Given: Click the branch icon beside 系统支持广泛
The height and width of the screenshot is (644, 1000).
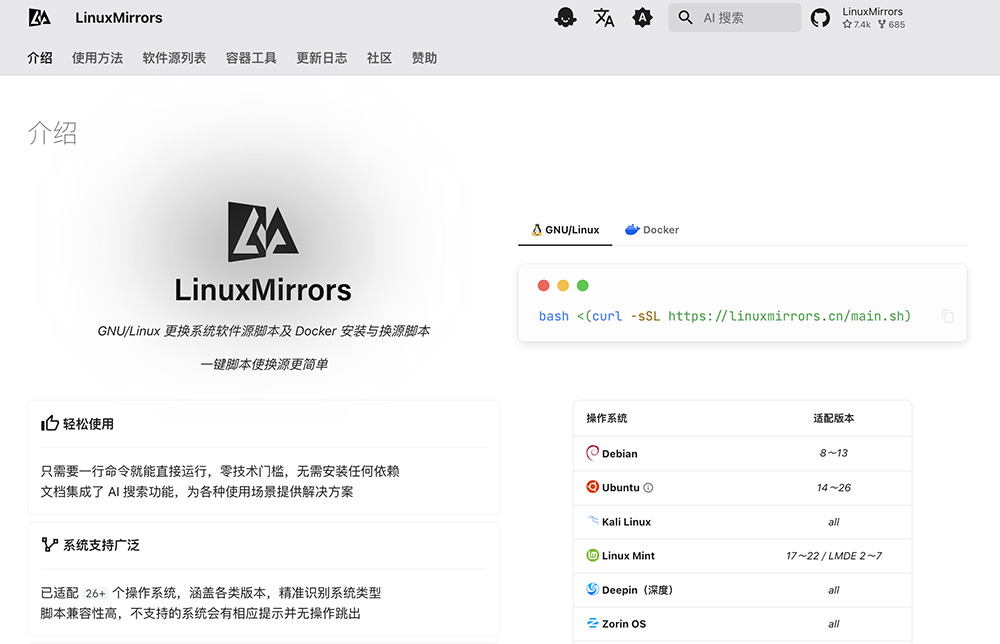Looking at the screenshot, I should pos(50,545).
